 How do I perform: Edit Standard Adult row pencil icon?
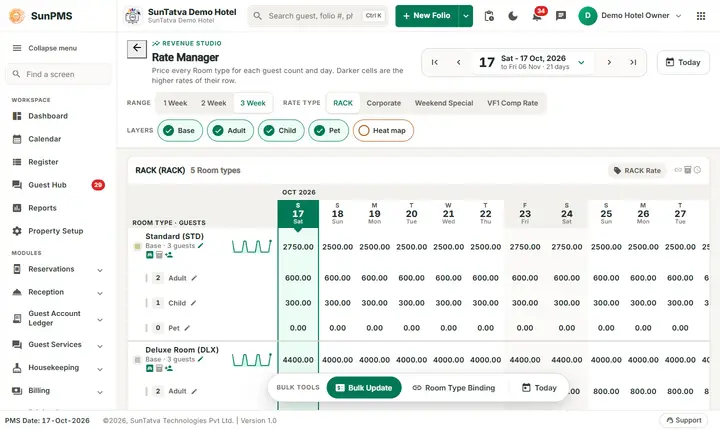pos(194,278)
